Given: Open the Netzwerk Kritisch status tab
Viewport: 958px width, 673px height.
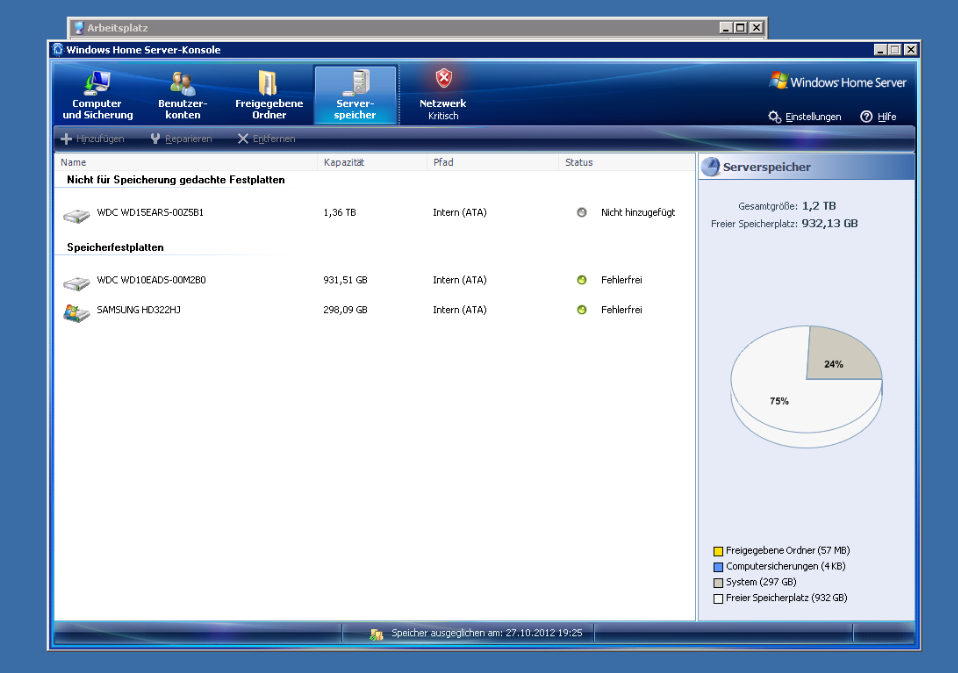Looking at the screenshot, I should pos(443,95).
